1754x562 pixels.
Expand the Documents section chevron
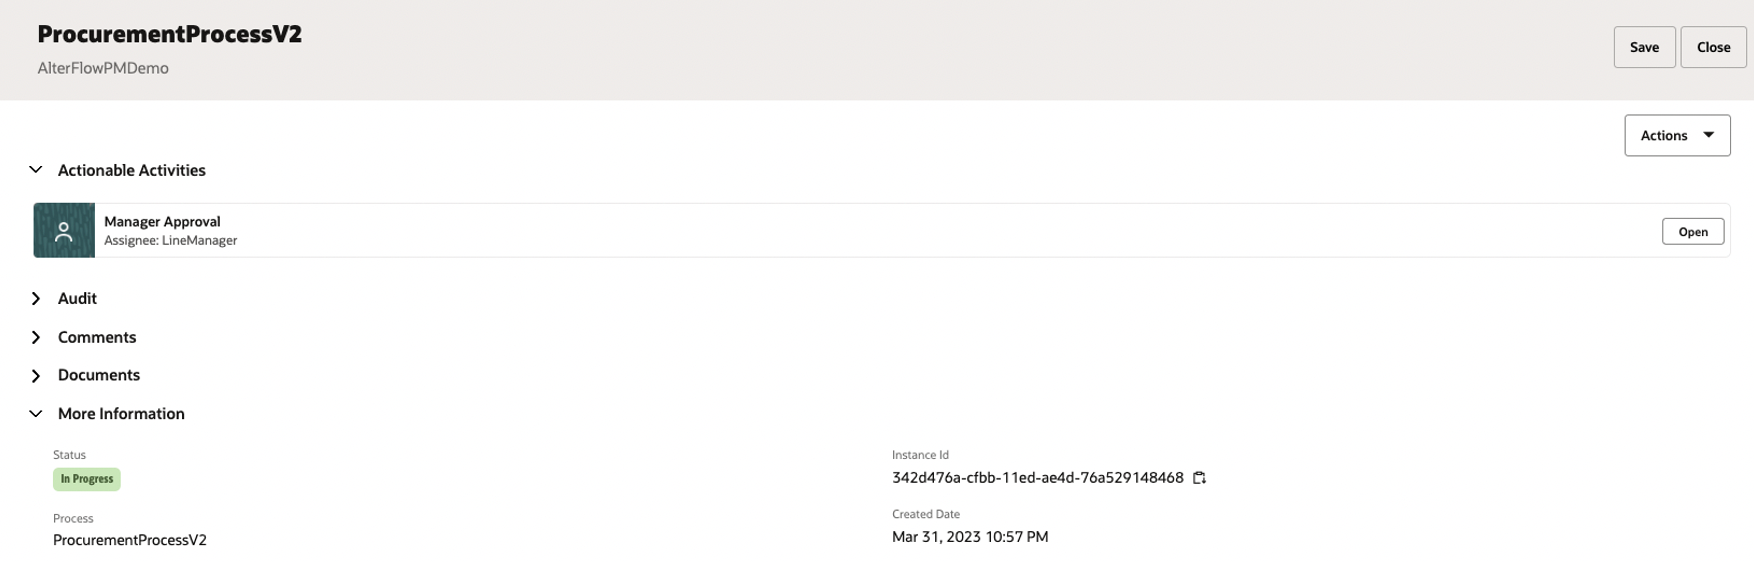(x=36, y=375)
